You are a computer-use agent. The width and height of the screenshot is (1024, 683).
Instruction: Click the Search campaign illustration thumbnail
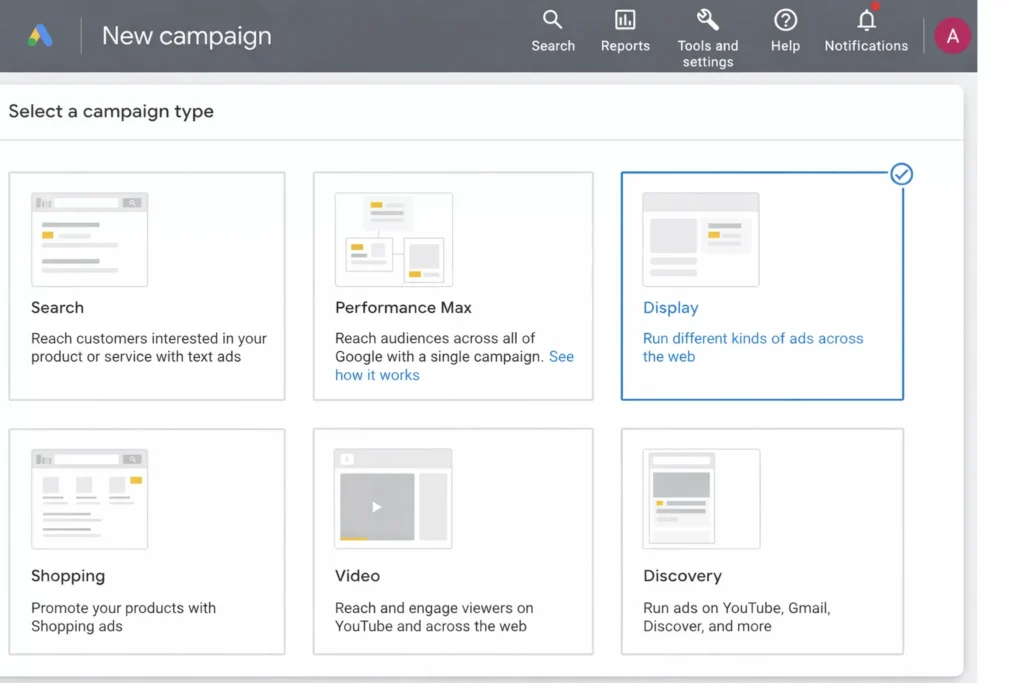(x=90, y=240)
